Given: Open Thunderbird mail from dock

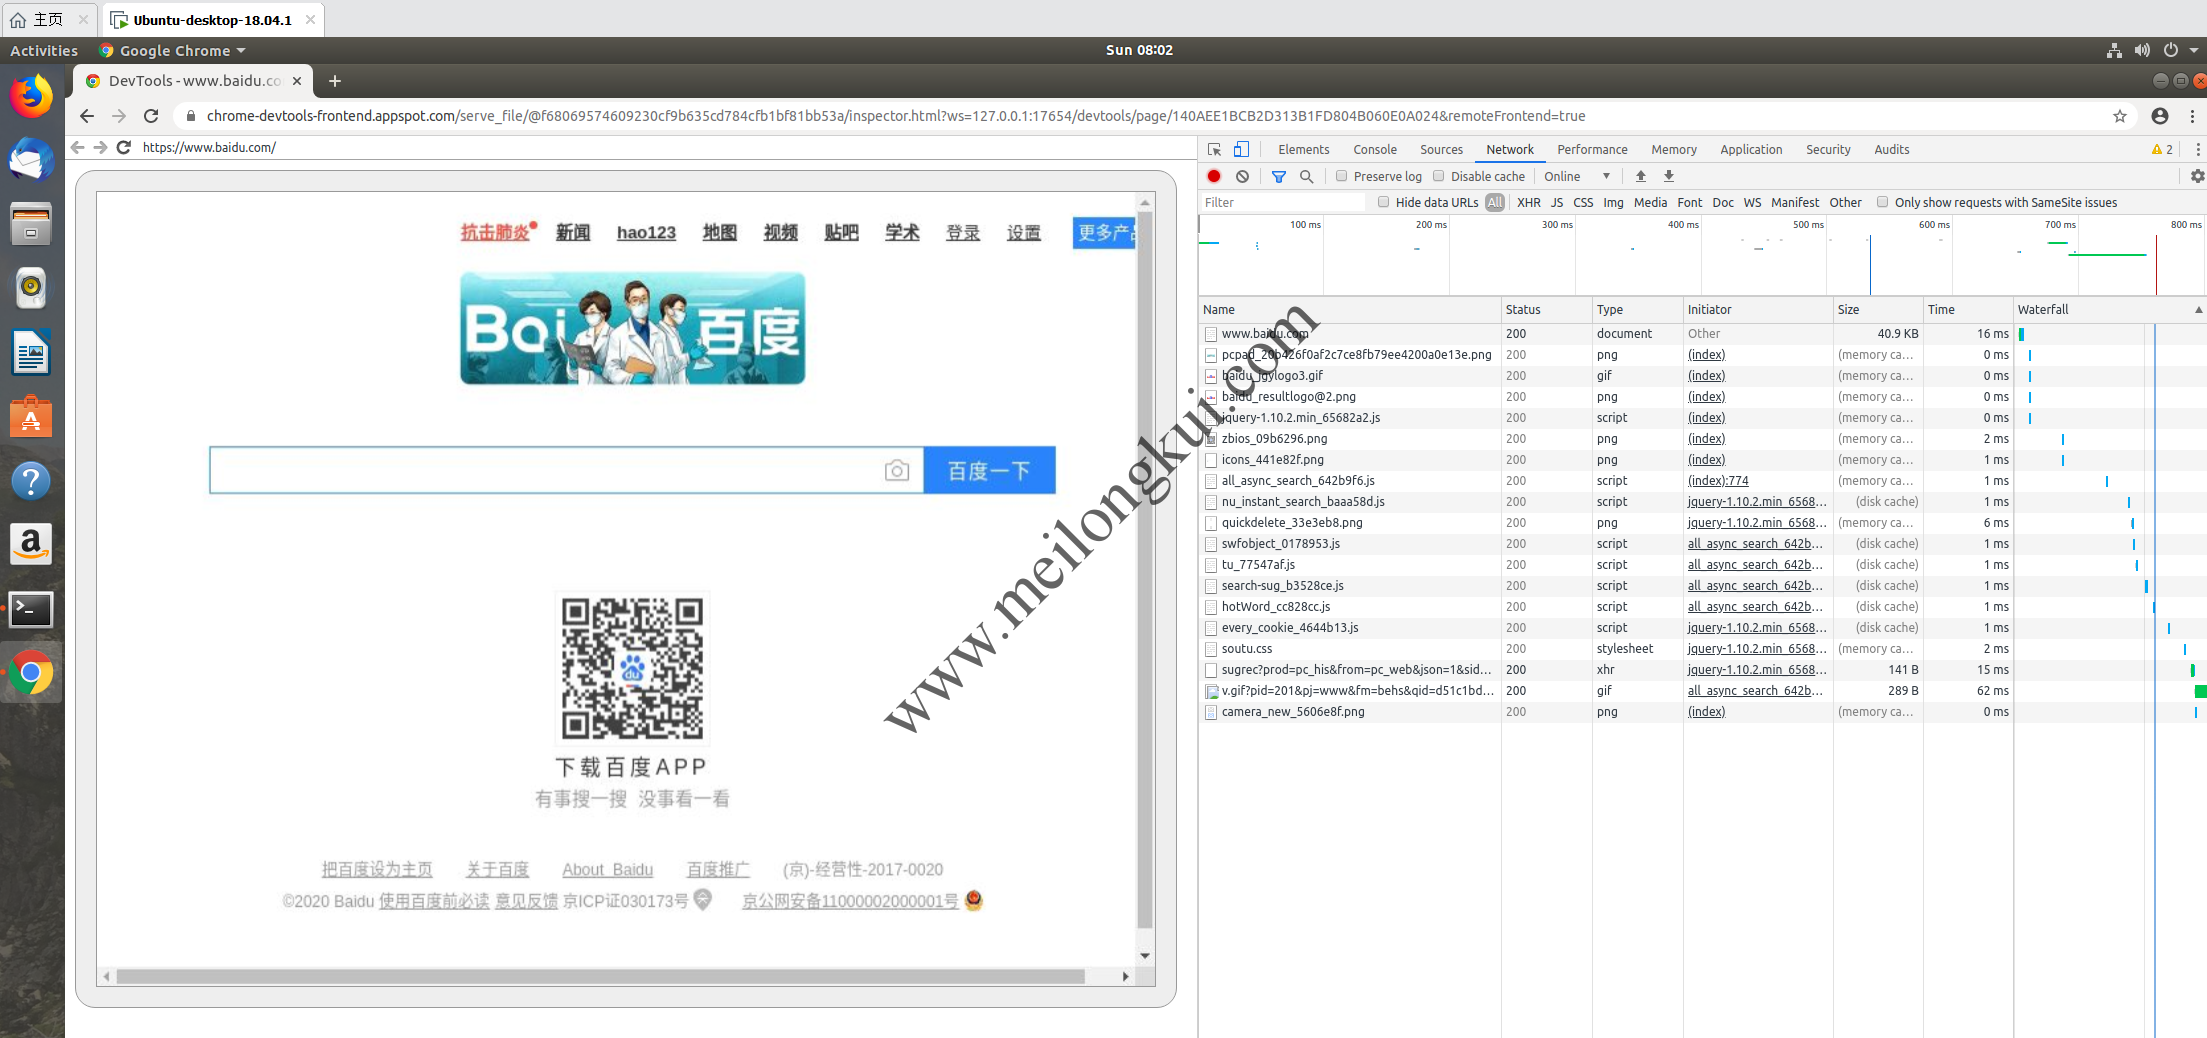Looking at the screenshot, I should (x=31, y=160).
